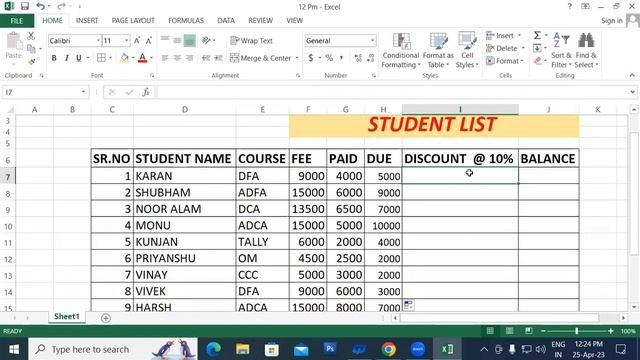Open Format as Table gallery

point(438,50)
